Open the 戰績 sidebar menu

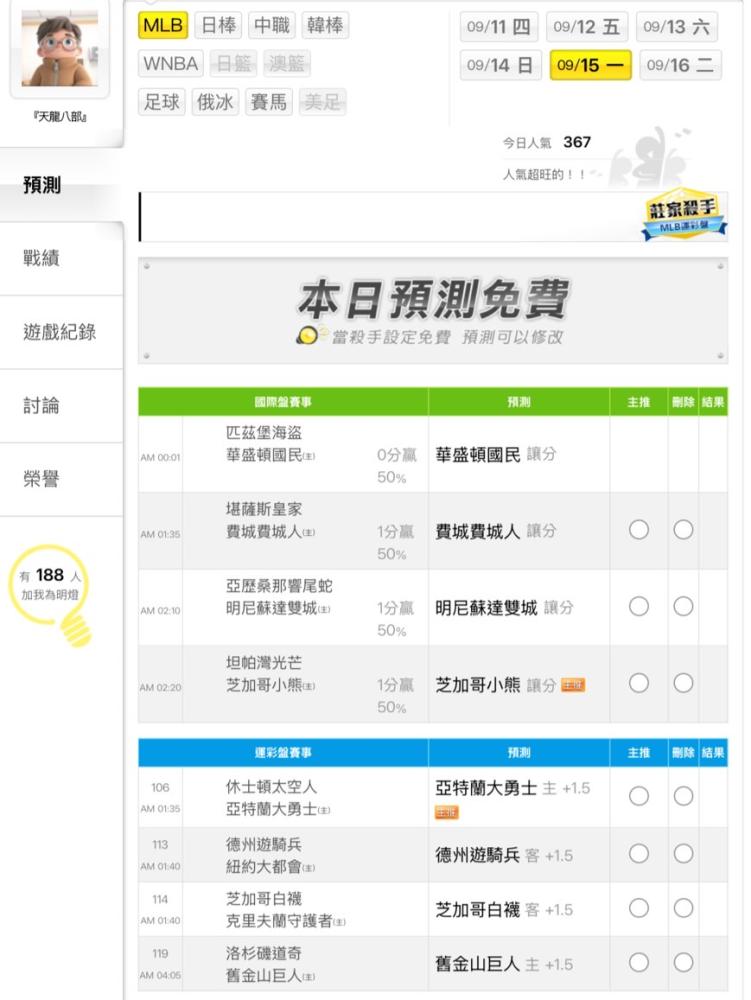61,258
